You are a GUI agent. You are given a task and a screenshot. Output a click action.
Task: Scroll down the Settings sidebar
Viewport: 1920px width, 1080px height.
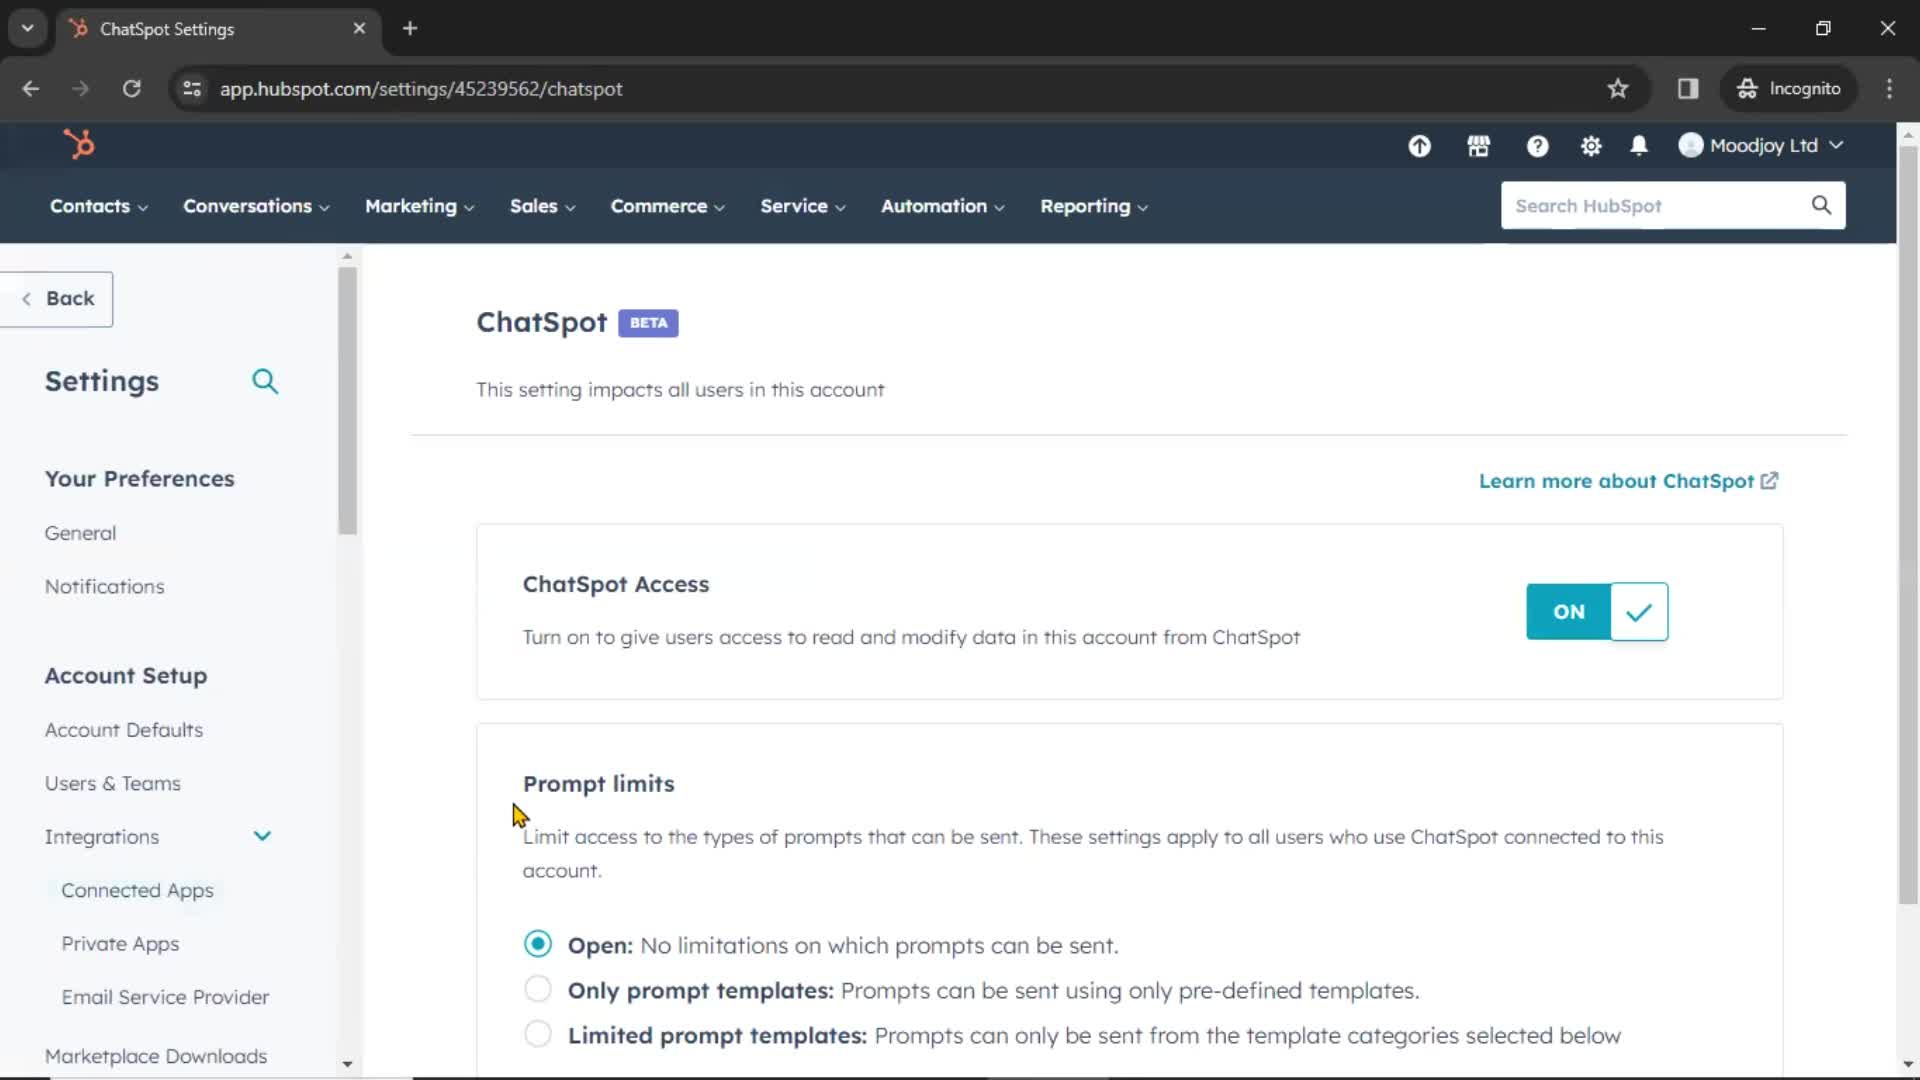tap(347, 1064)
